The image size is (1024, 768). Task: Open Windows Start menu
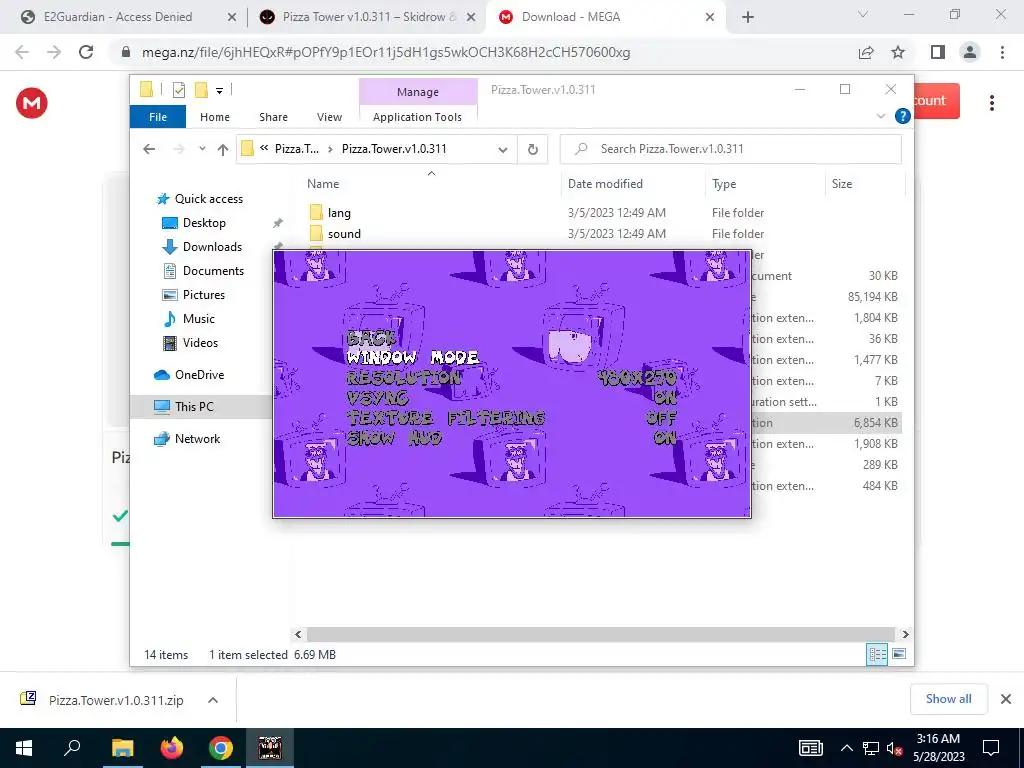click(x=24, y=748)
